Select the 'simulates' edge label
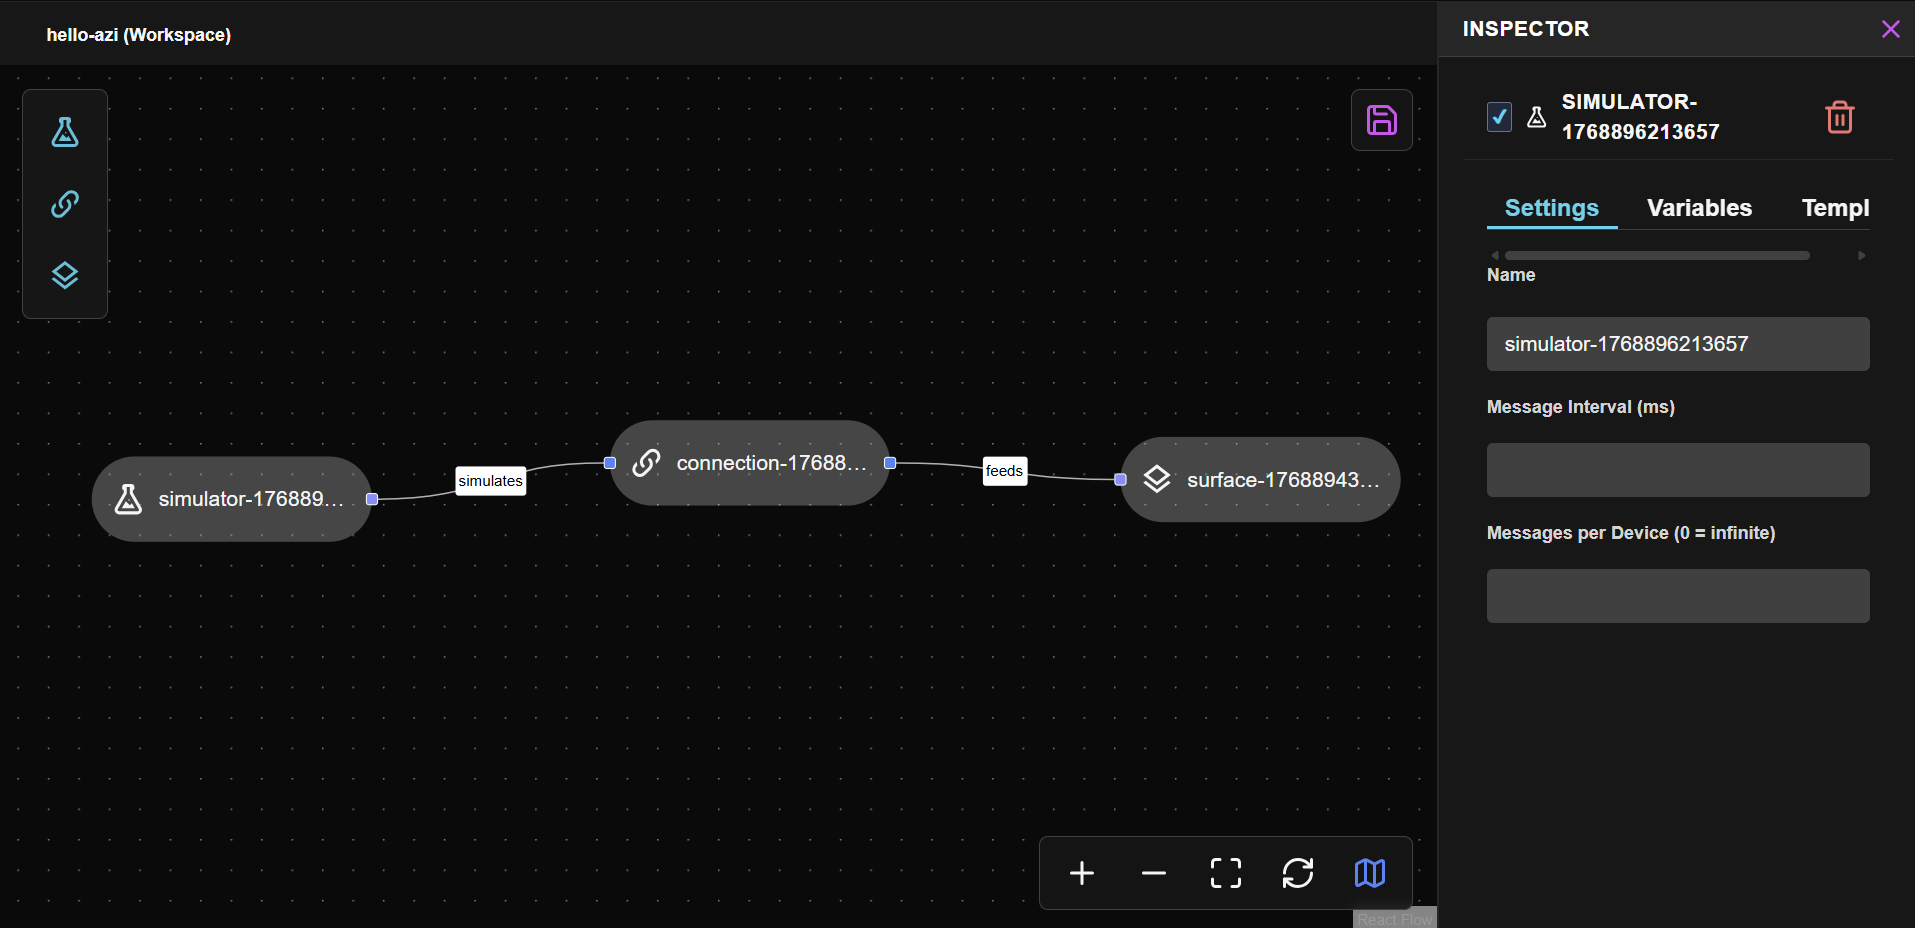This screenshot has height=928, width=1915. coord(491,481)
